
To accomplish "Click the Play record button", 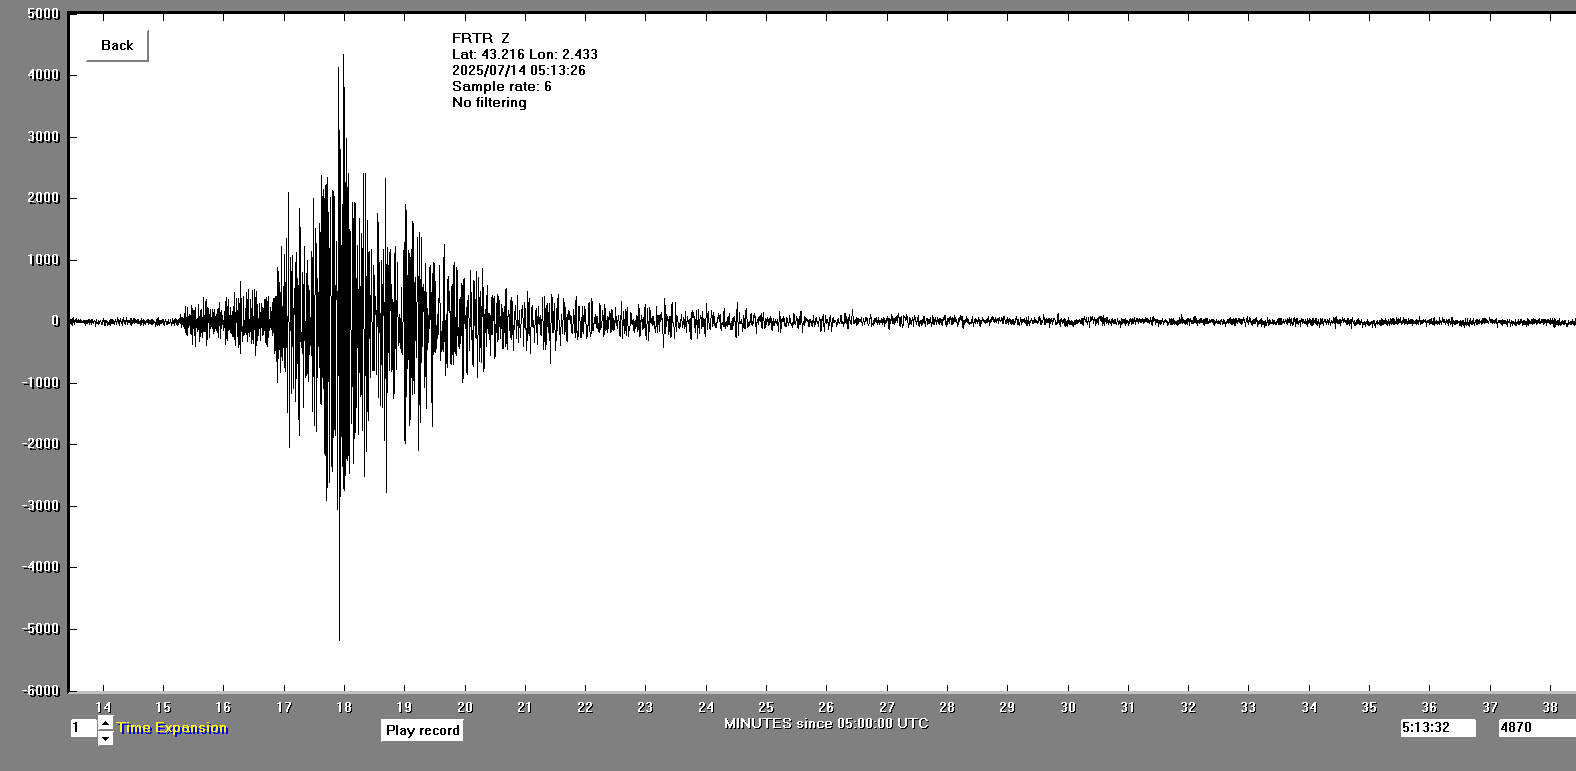I will 422,730.
